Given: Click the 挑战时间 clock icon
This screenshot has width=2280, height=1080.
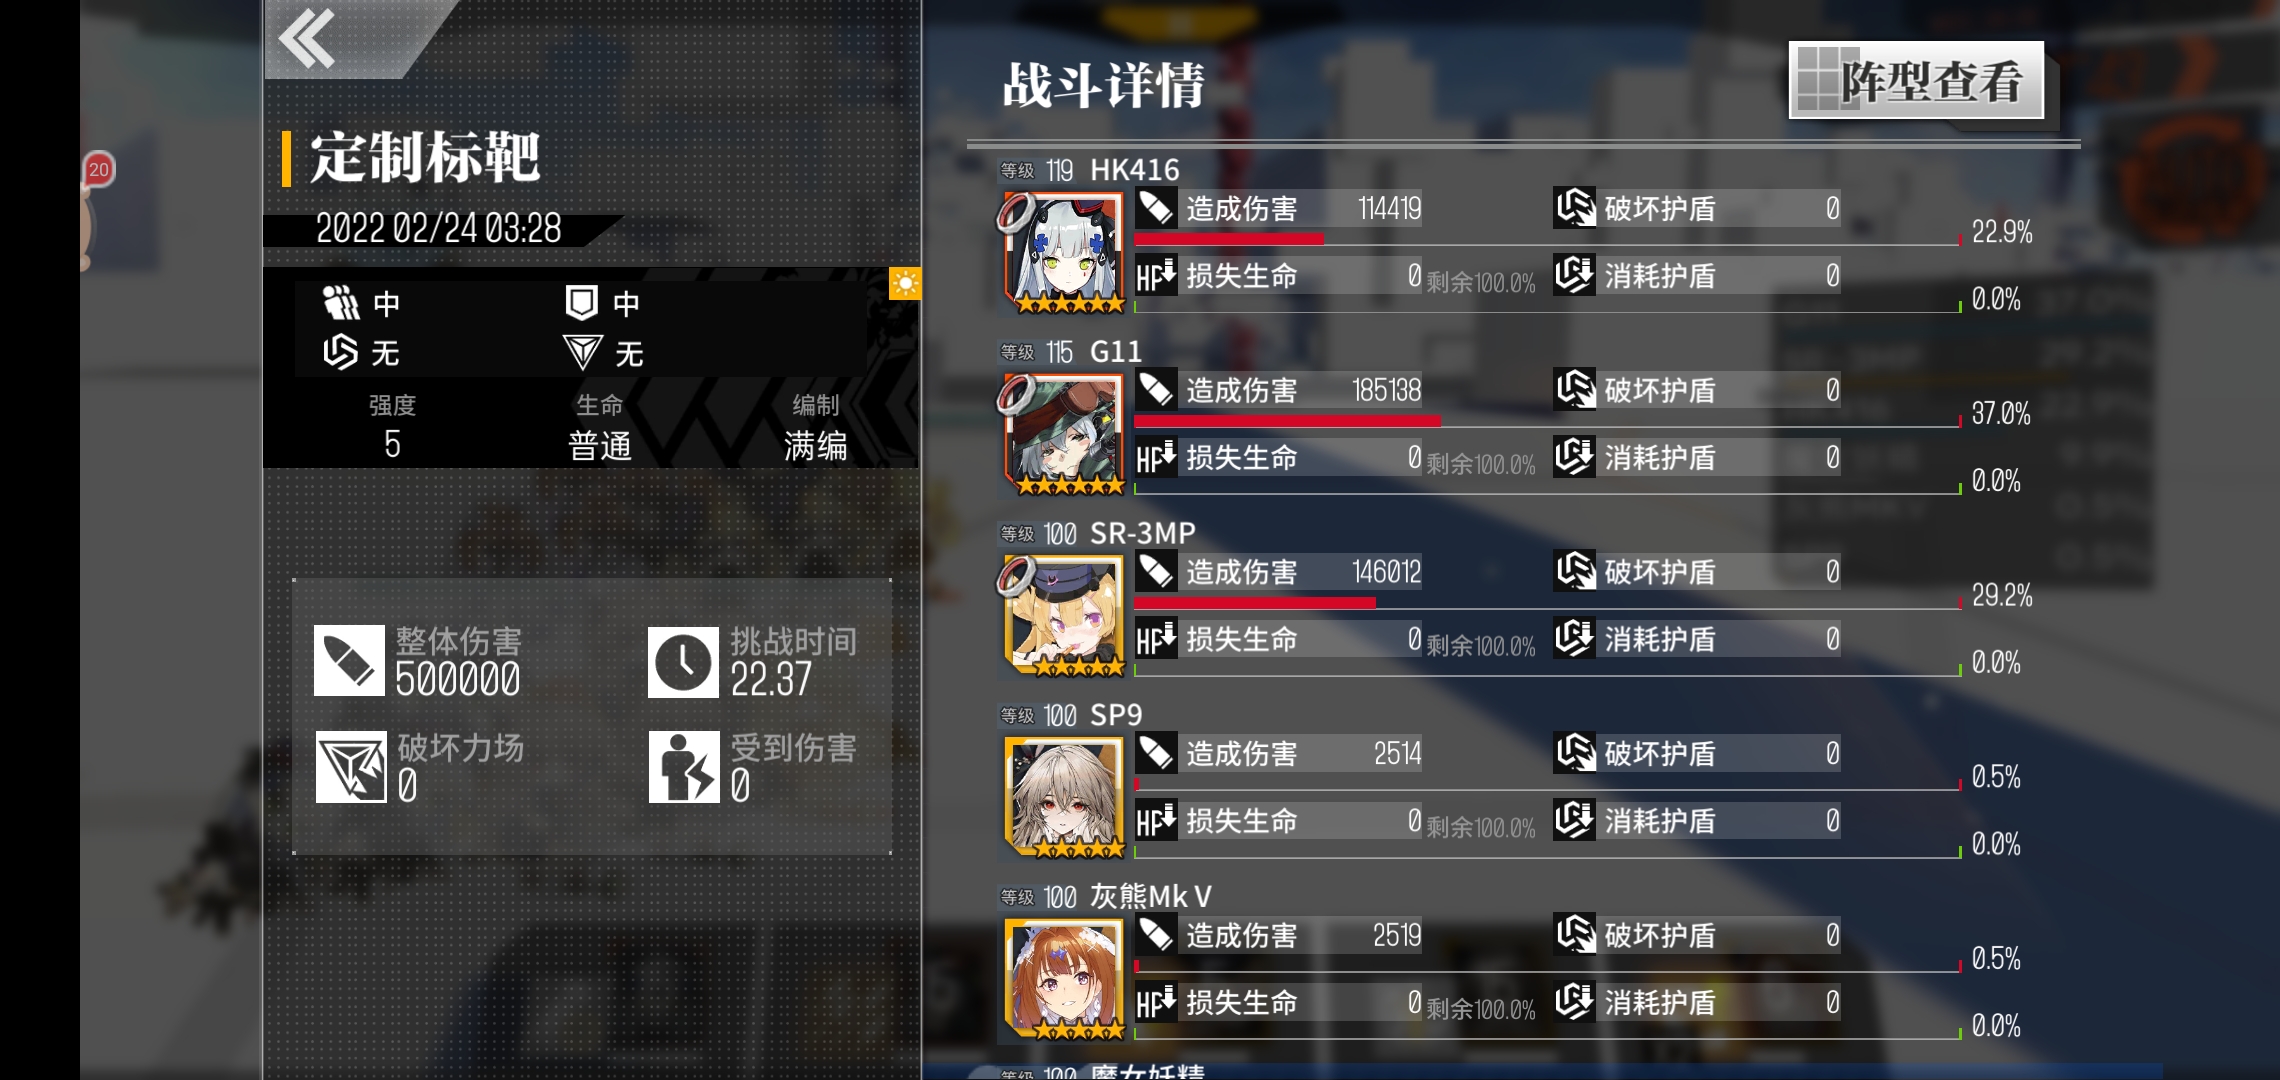Looking at the screenshot, I should (683, 662).
